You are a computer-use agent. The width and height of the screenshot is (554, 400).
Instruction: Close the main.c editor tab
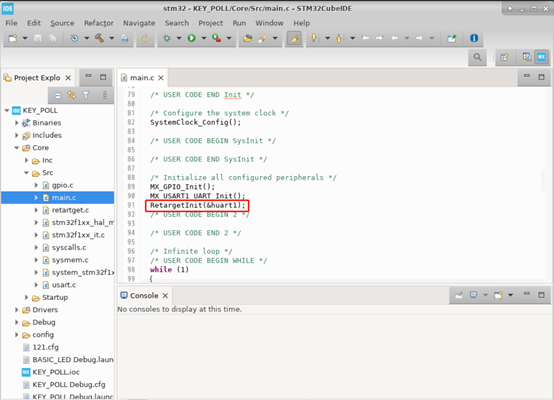tap(161, 78)
